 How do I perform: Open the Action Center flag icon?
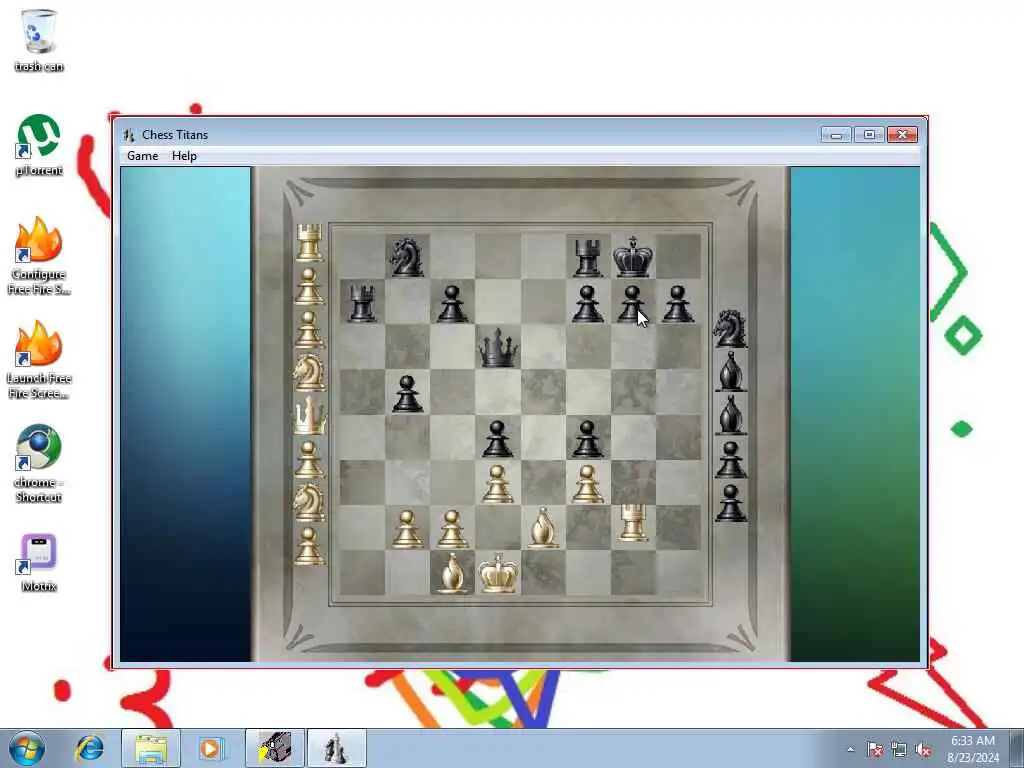pos(875,749)
